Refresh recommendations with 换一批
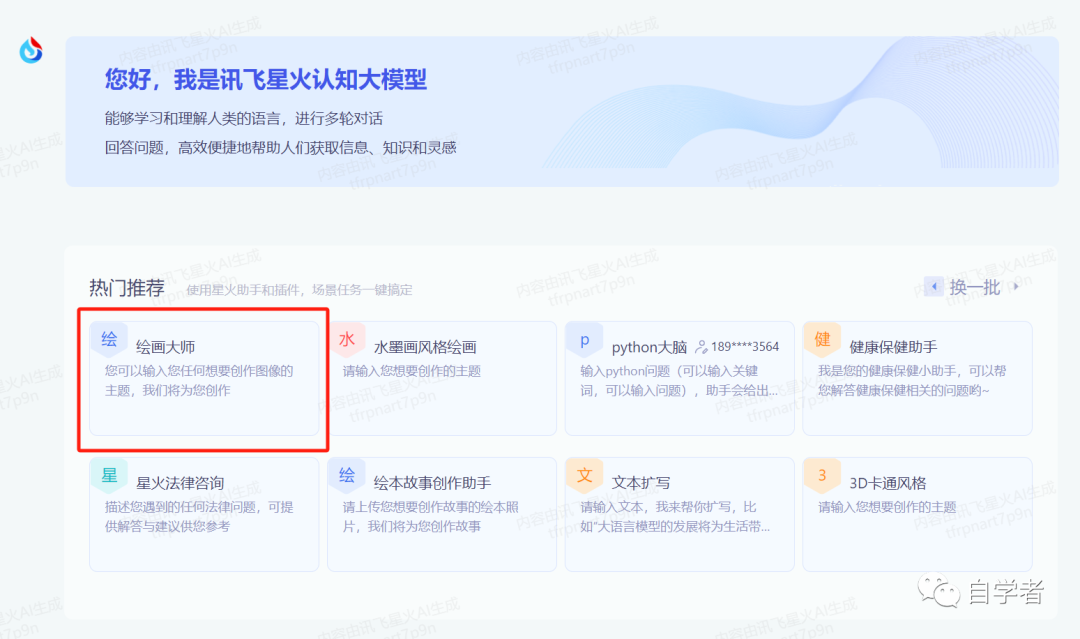 (x=975, y=287)
